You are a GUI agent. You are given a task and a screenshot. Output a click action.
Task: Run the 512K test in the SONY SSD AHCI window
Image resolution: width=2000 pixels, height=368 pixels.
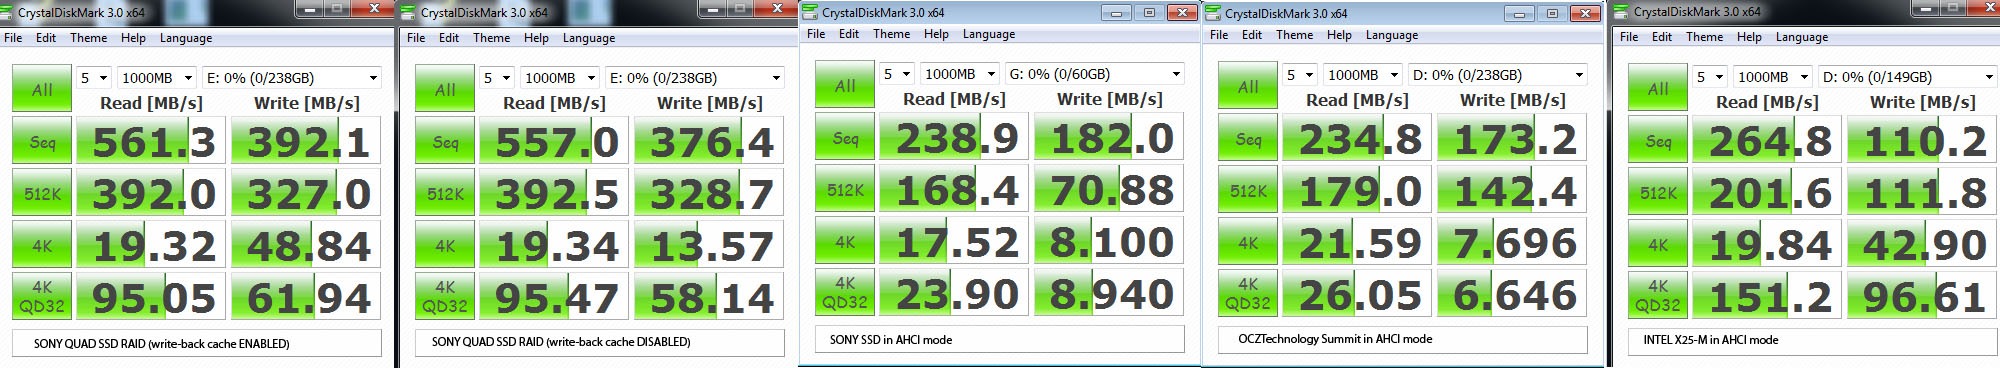(x=845, y=190)
